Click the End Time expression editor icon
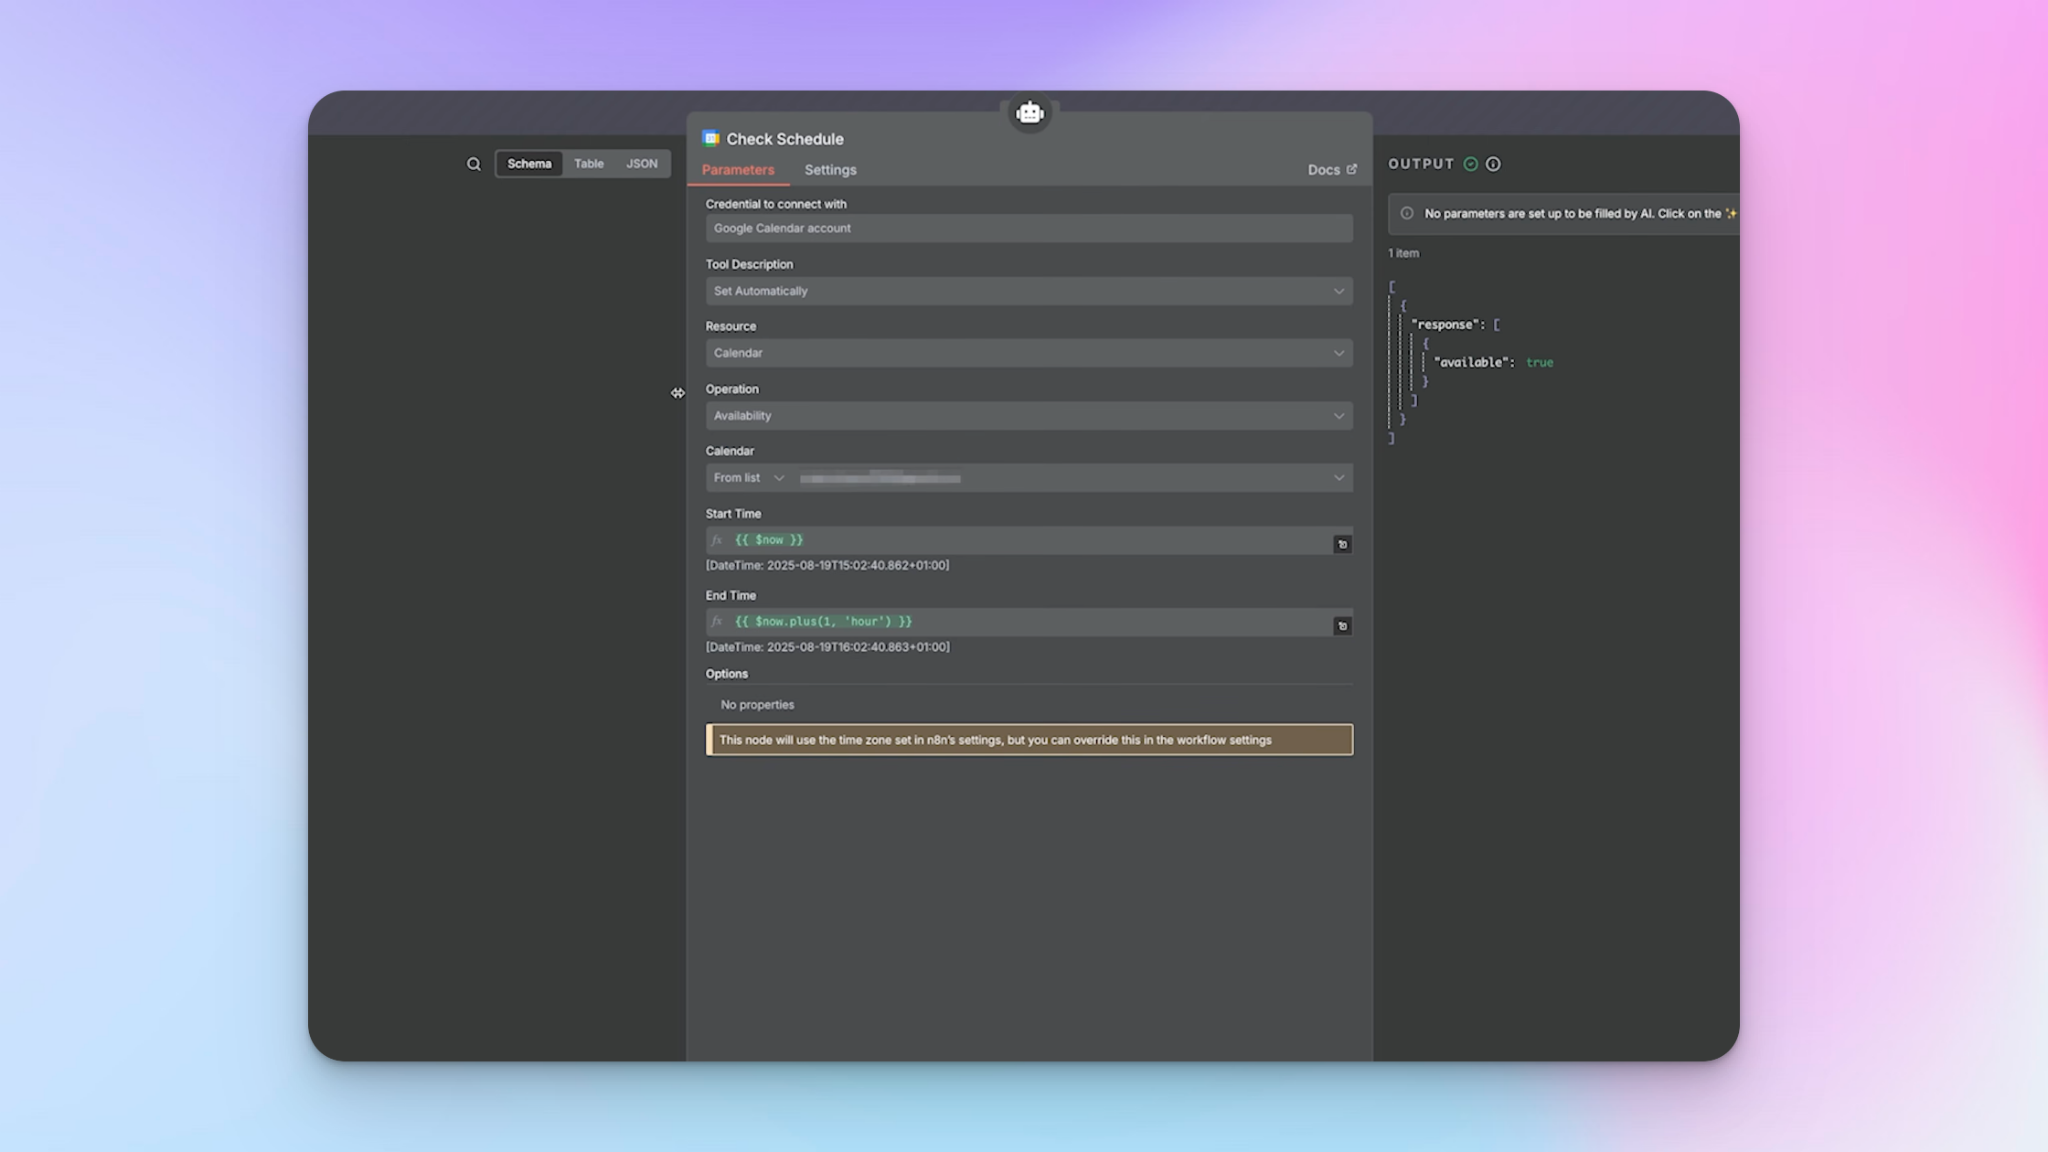Screen dimensions: 2048x1152 [1342, 626]
